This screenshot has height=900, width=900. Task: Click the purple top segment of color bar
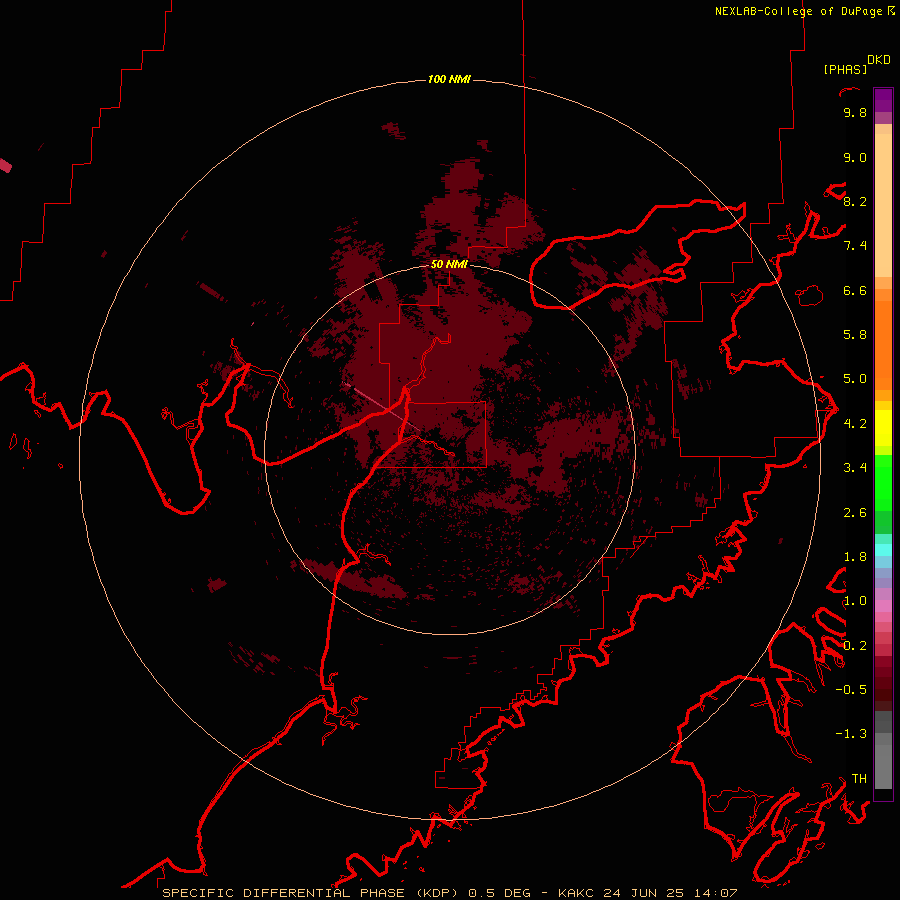[x=883, y=100]
